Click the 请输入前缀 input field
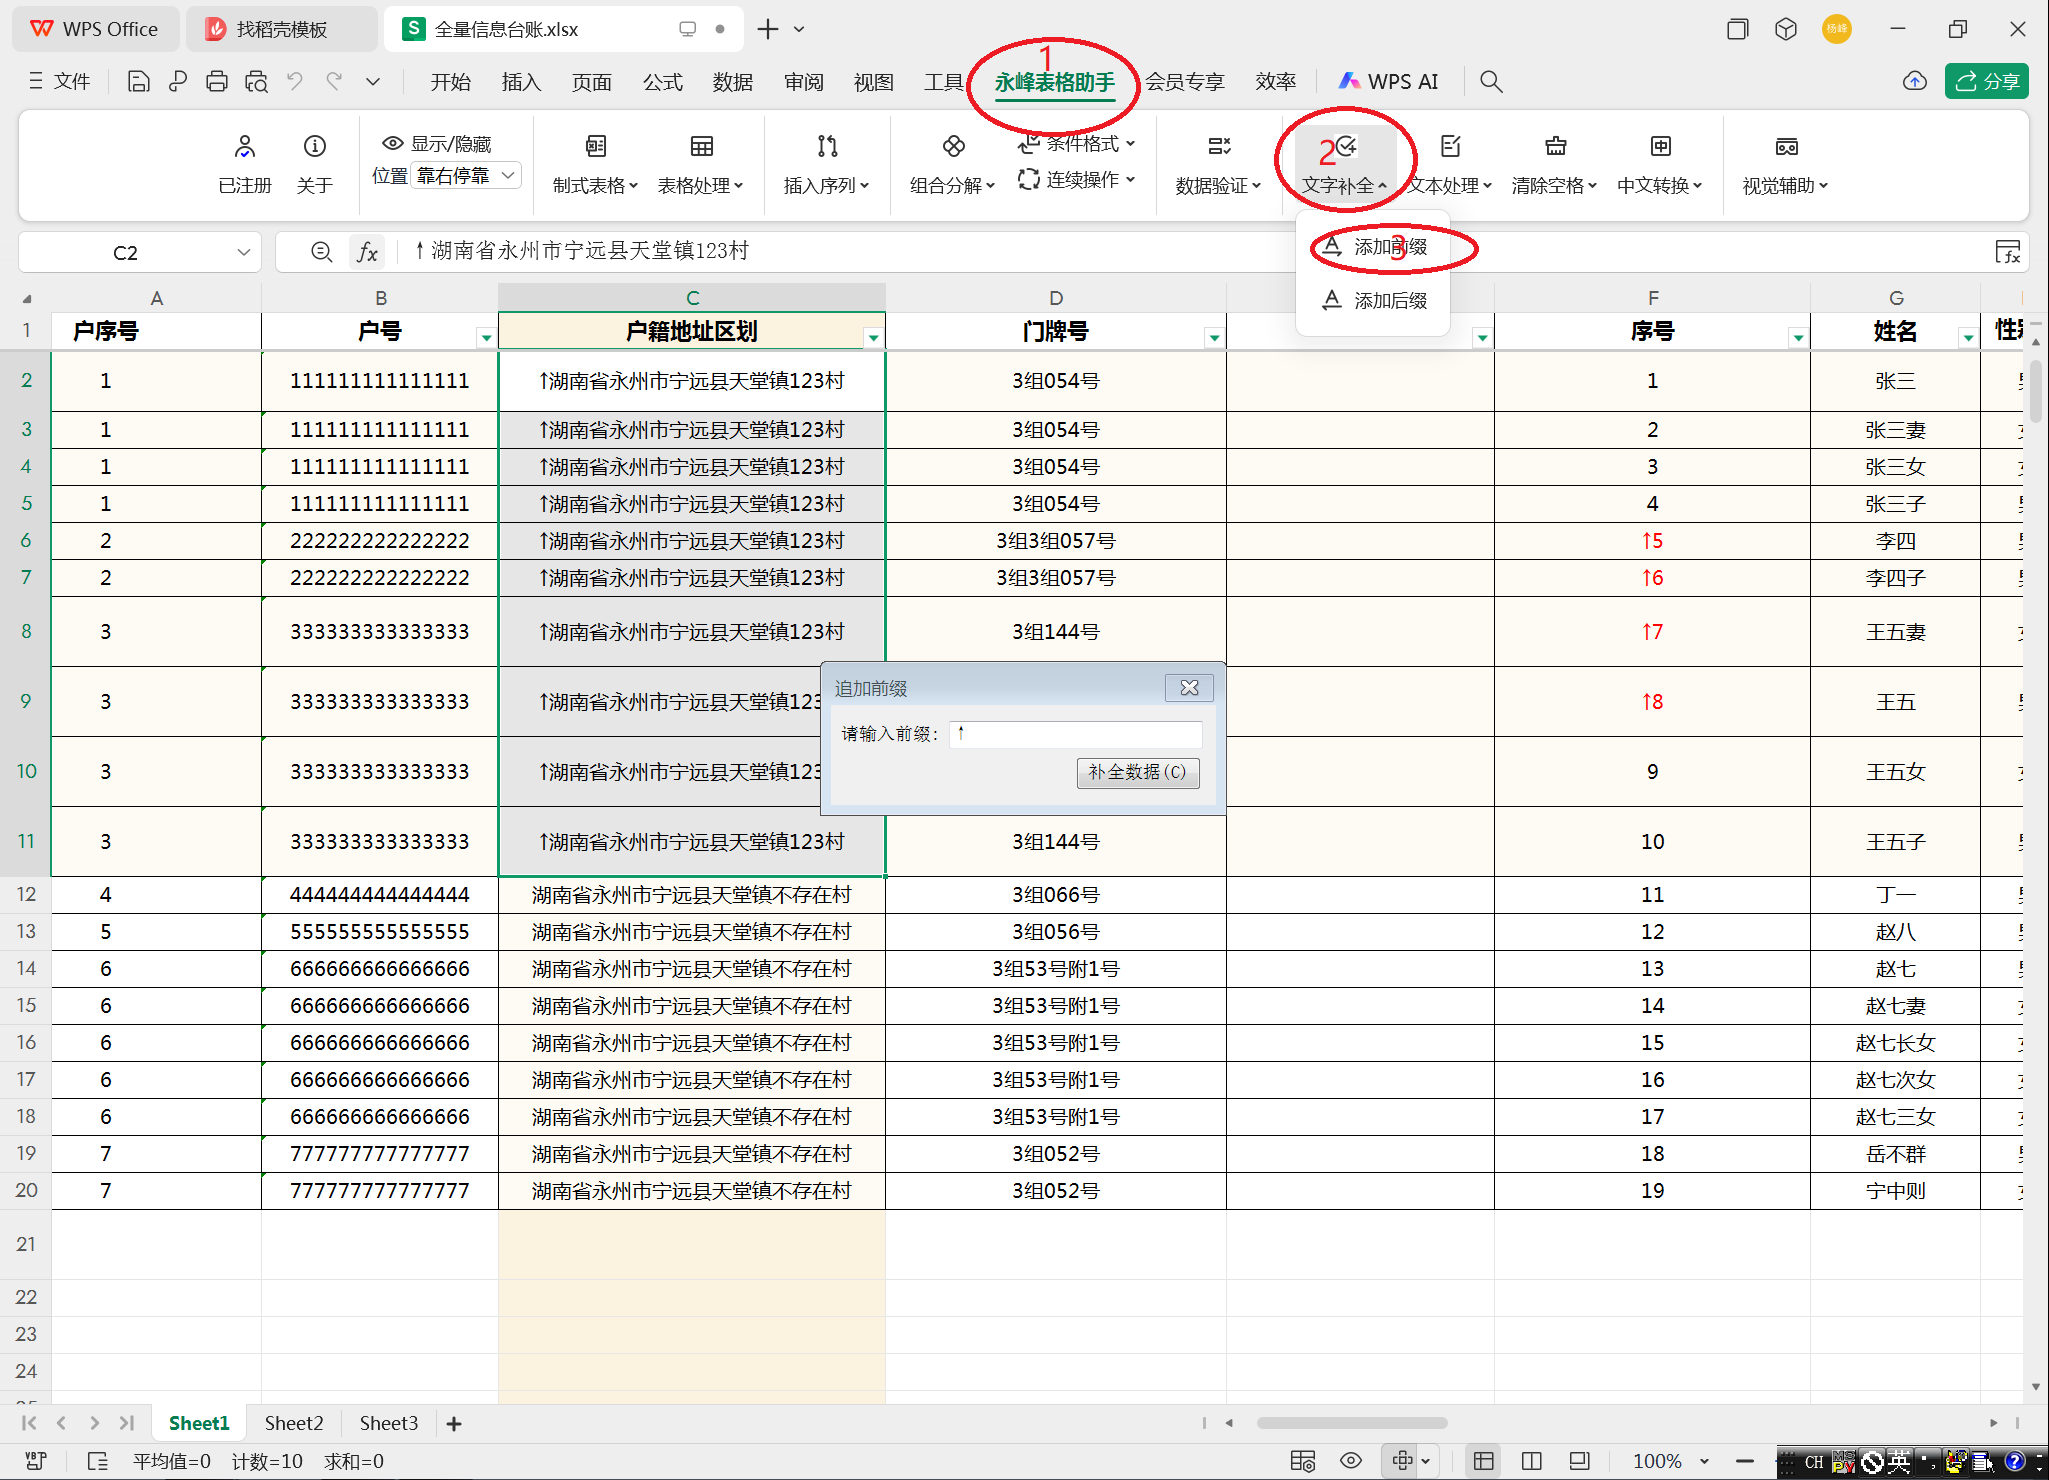 (x=1075, y=734)
